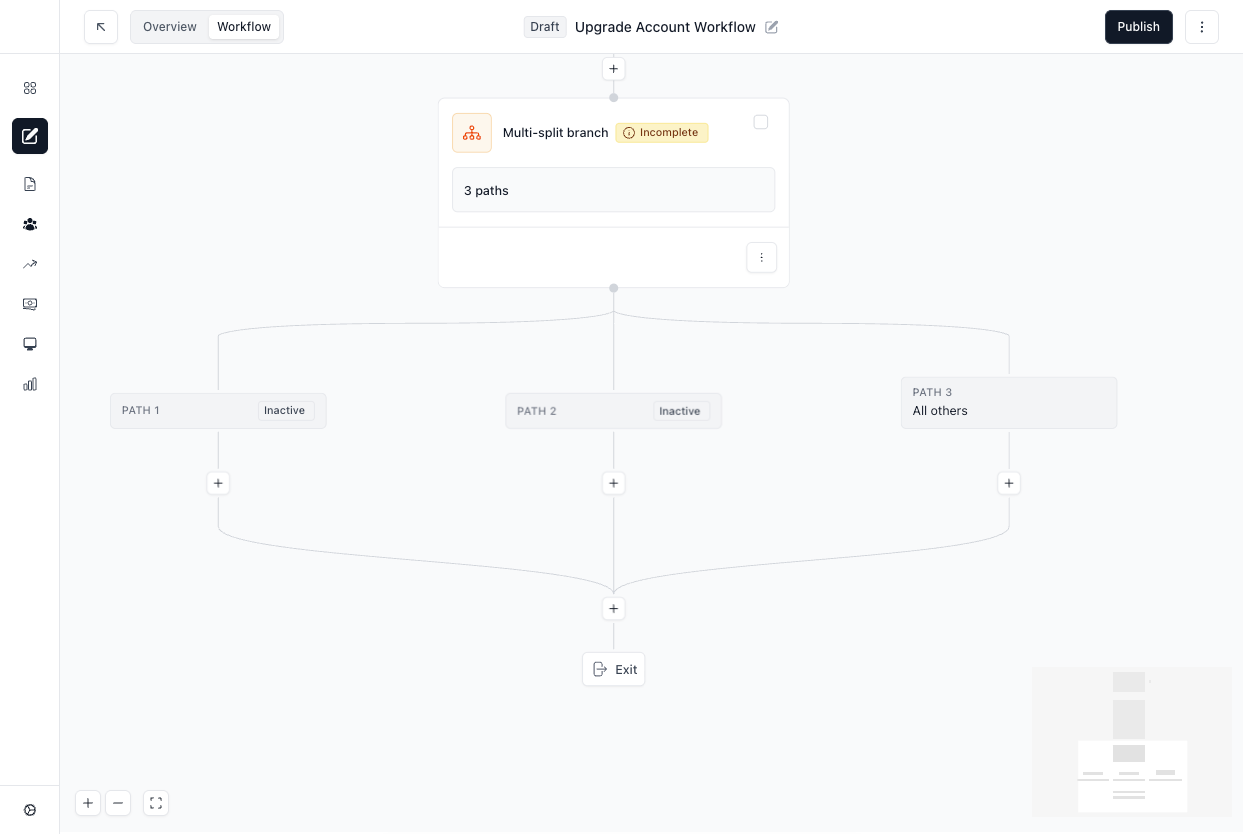This screenshot has height=834, width=1243.
Task: Tick the Multi-split branch node checkbox
Action: coord(761,122)
